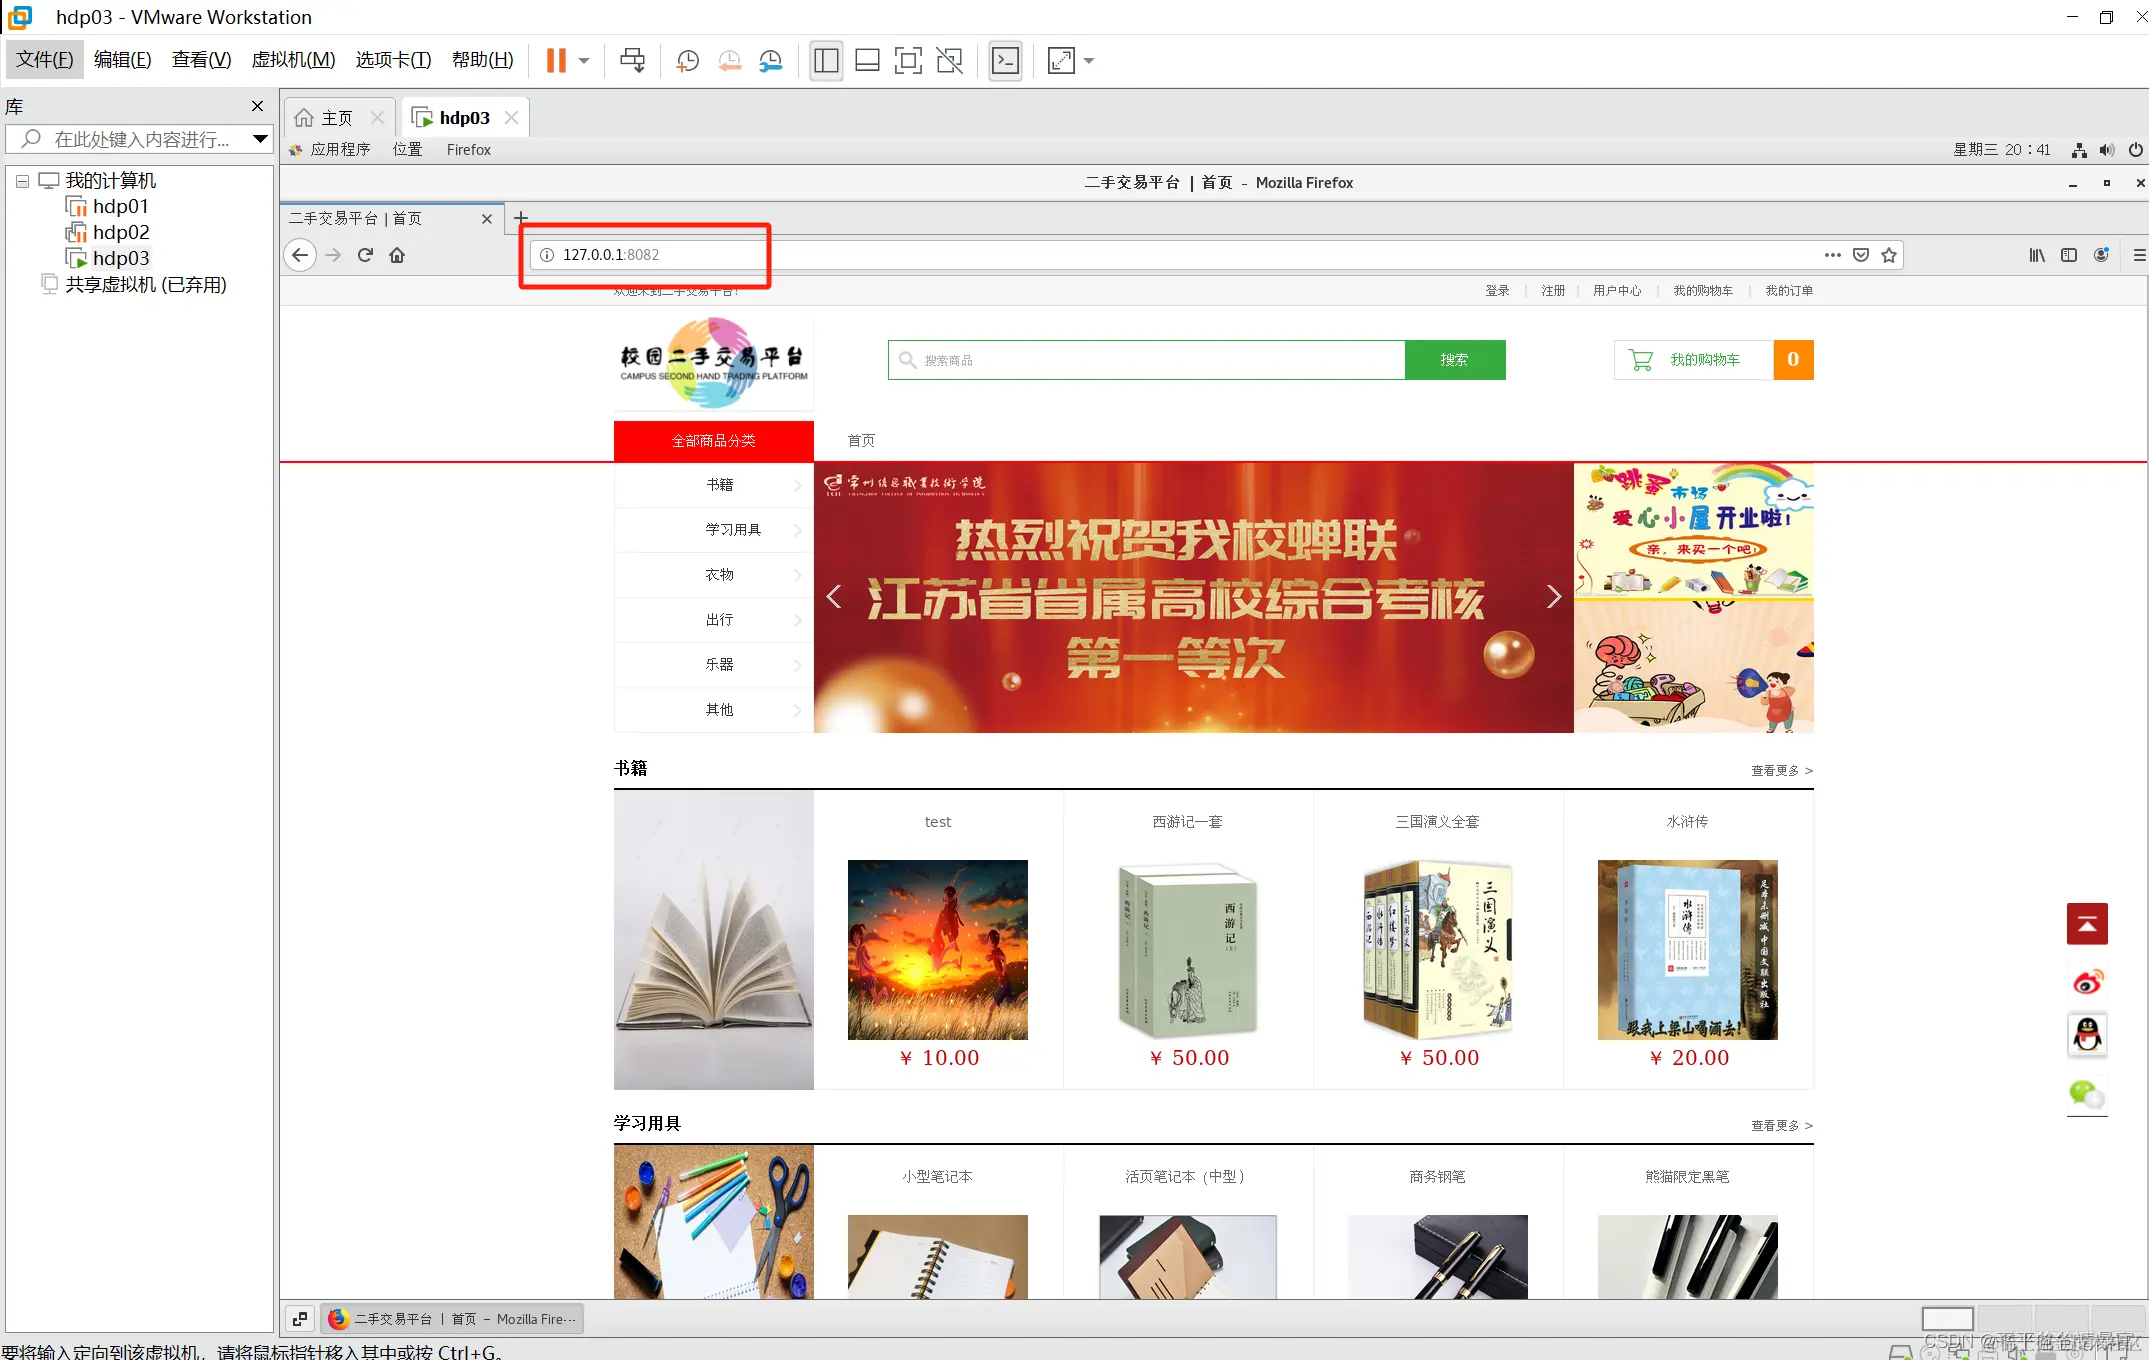Click the next banner slide arrow
The height and width of the screenshot is (1360, 2149).
pyautogui.click(x=1553, y=597)
